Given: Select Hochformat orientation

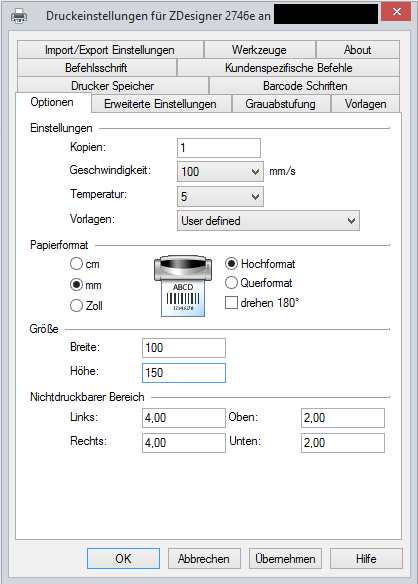Looking at the screenshot, I should pyautogui.click(x=231, y=263).
